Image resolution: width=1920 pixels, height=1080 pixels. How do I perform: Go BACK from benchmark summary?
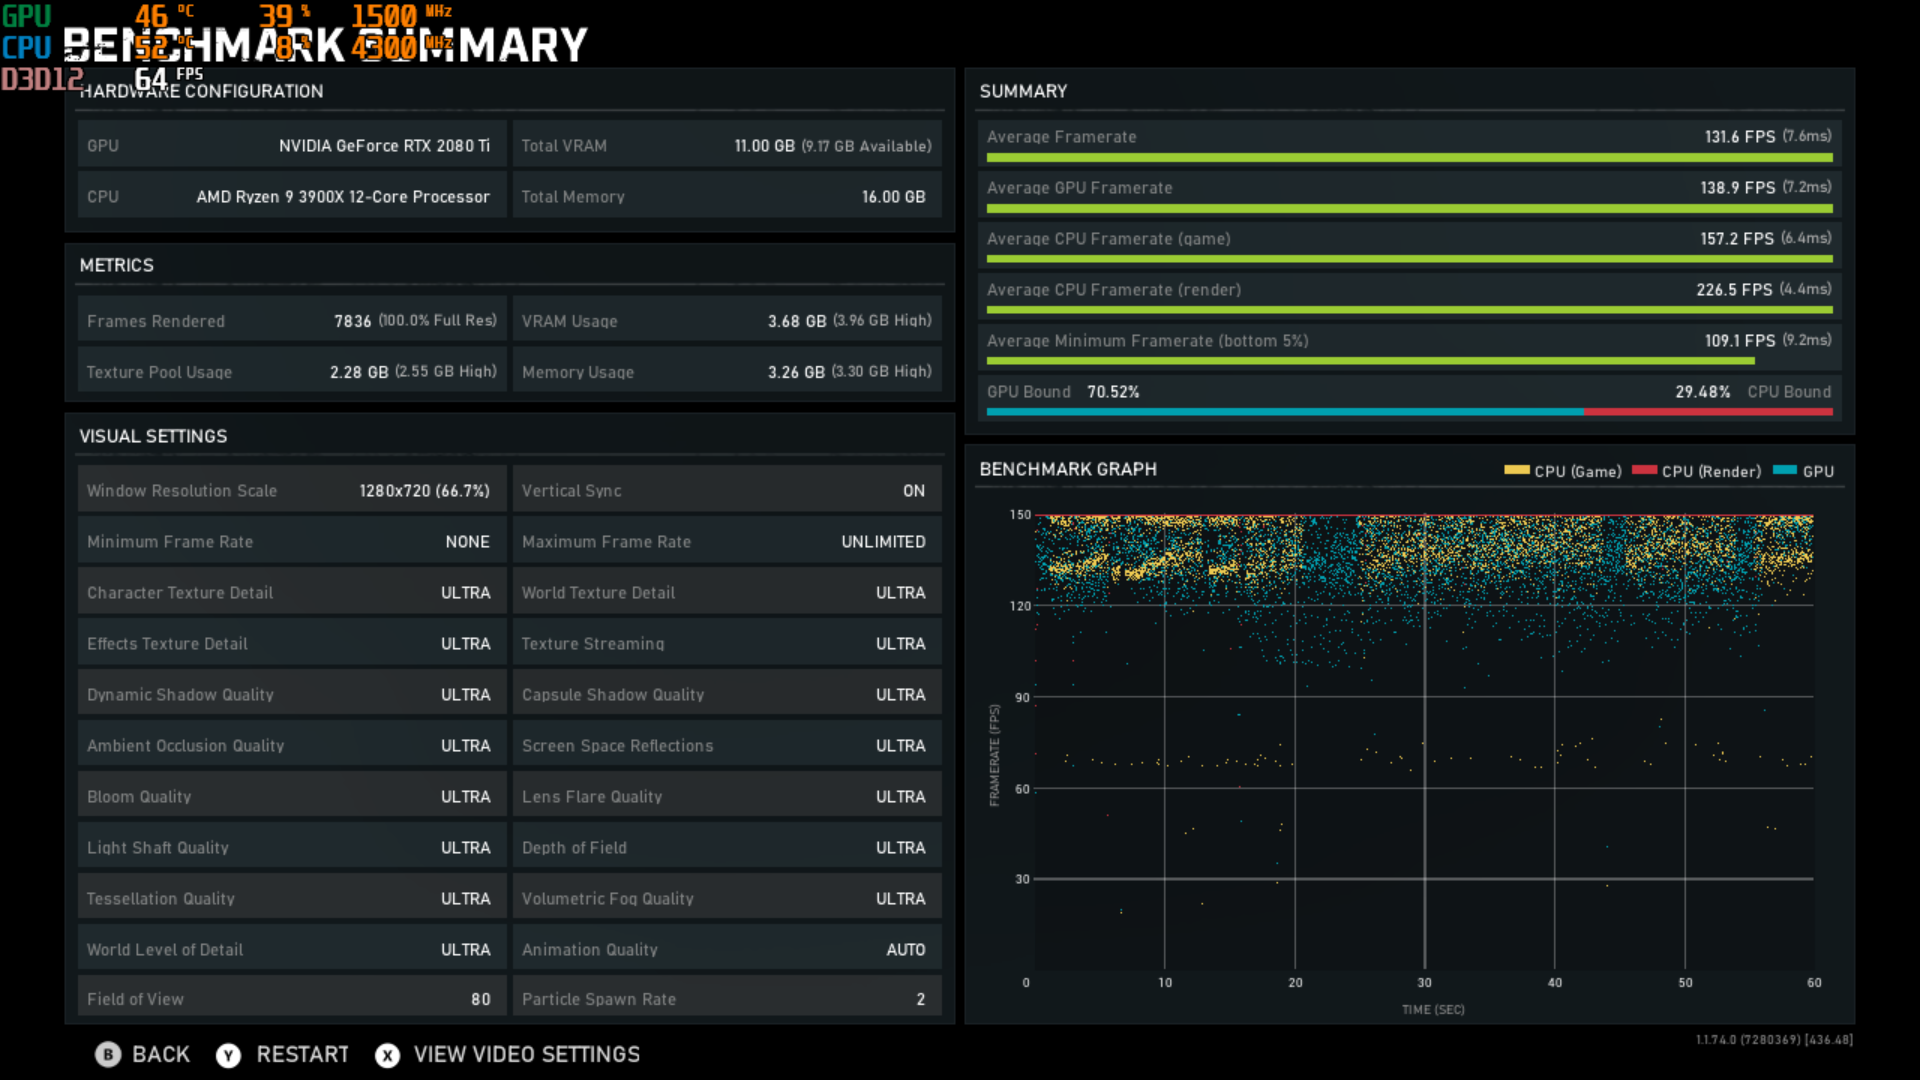point(161,1054)
